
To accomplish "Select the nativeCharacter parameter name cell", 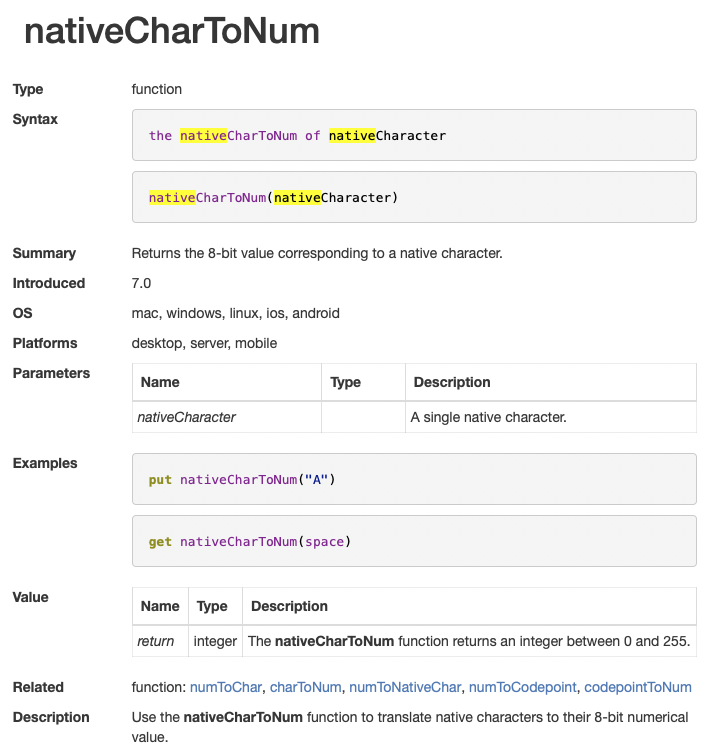I will tap(187, 417).
